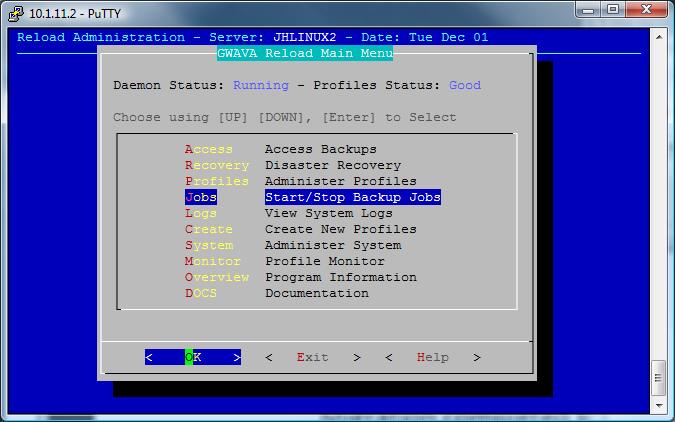675x422 pixels.
Task: Select the Monitor menu entry
Action: click(x=213, y=261)
